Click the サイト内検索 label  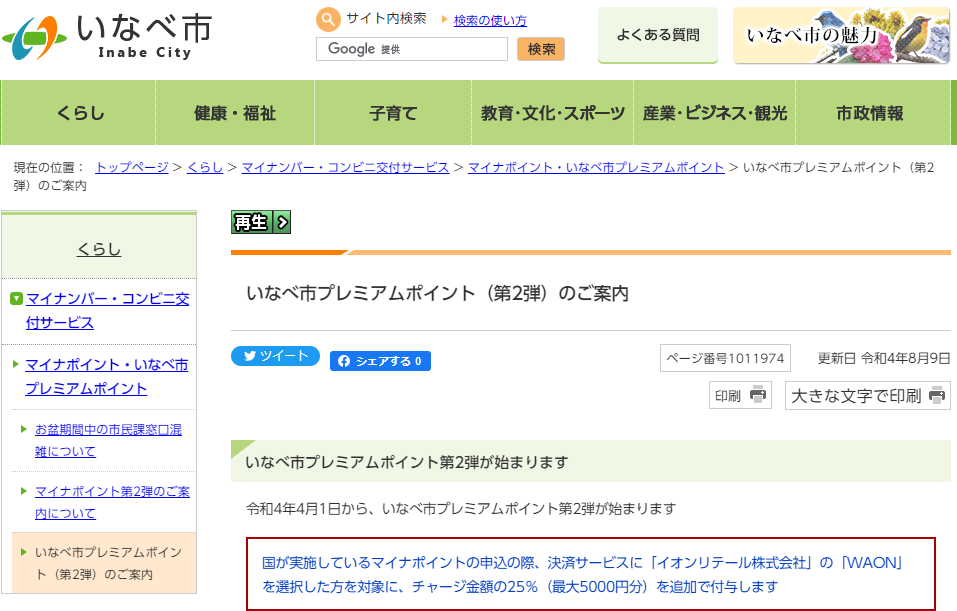(386, 19)
